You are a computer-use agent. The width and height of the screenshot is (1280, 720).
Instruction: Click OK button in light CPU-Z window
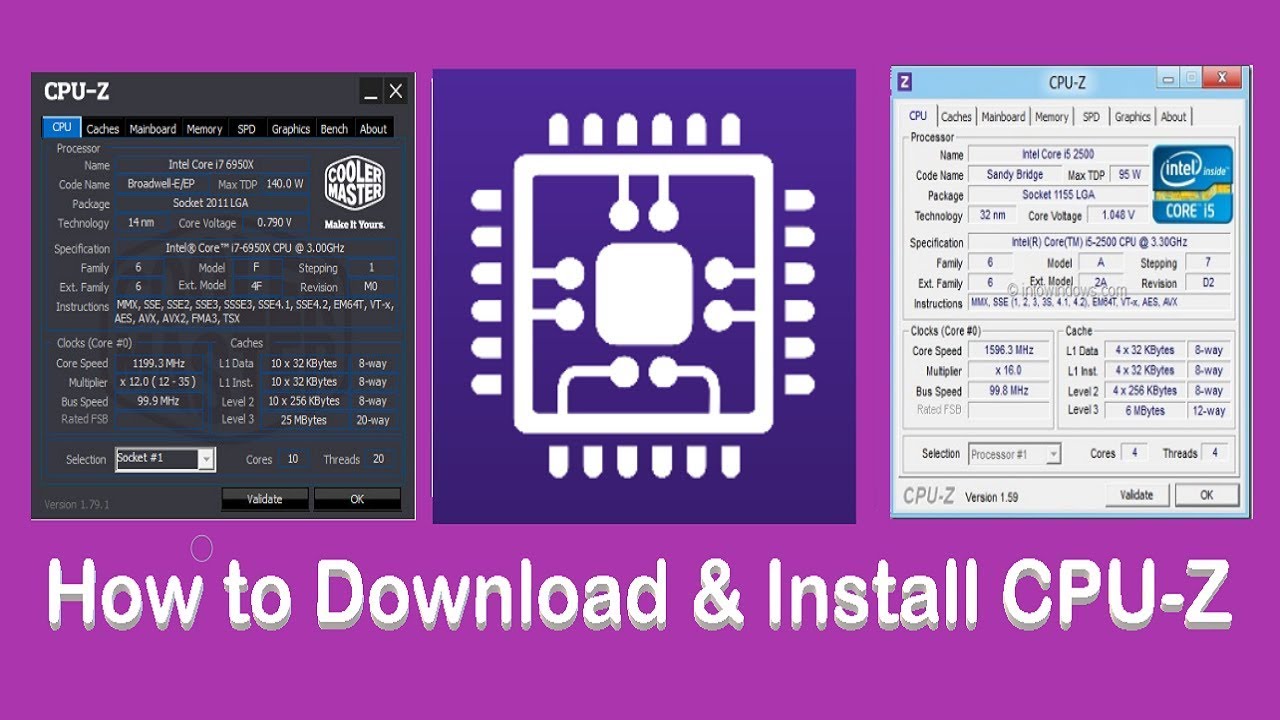[1206, 494]
